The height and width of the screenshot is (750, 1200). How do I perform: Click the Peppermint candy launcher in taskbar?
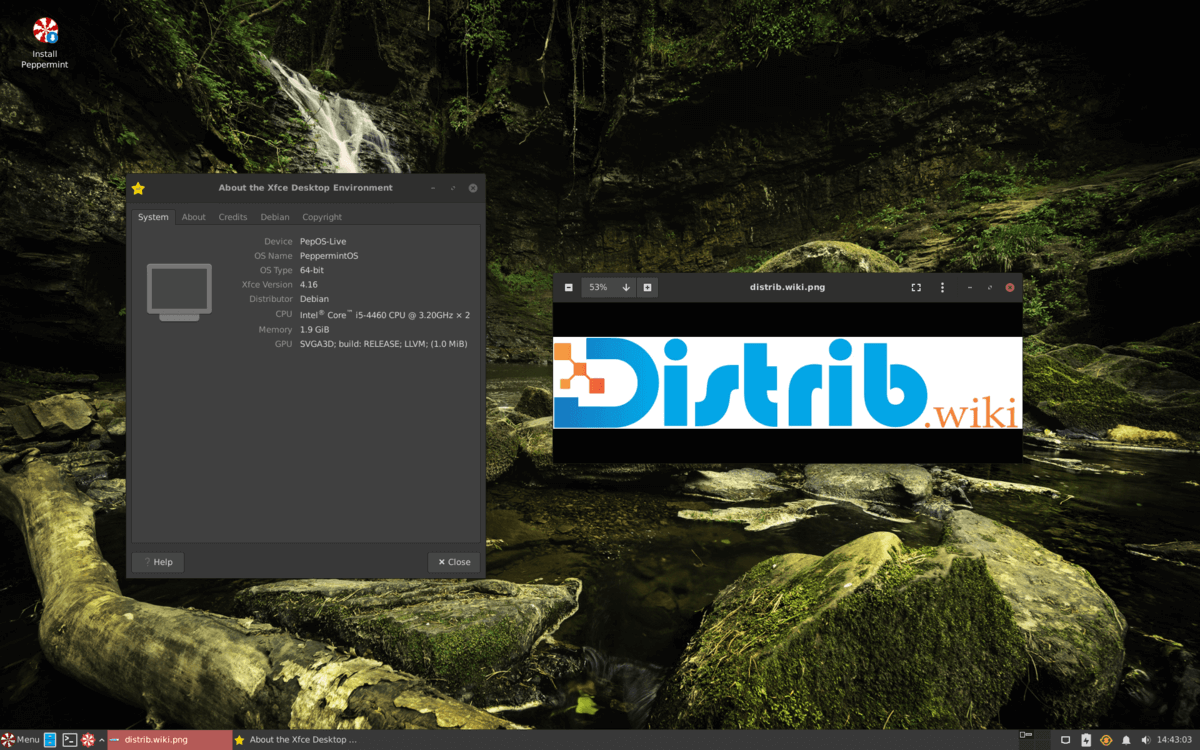click(x=88, y=740)
